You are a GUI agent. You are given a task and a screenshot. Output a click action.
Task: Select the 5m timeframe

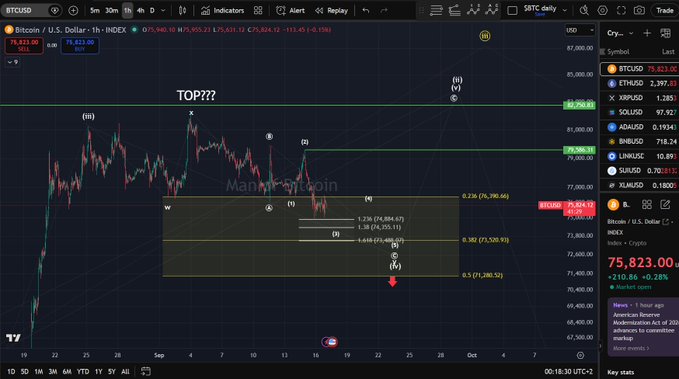[x=95, y=10]
